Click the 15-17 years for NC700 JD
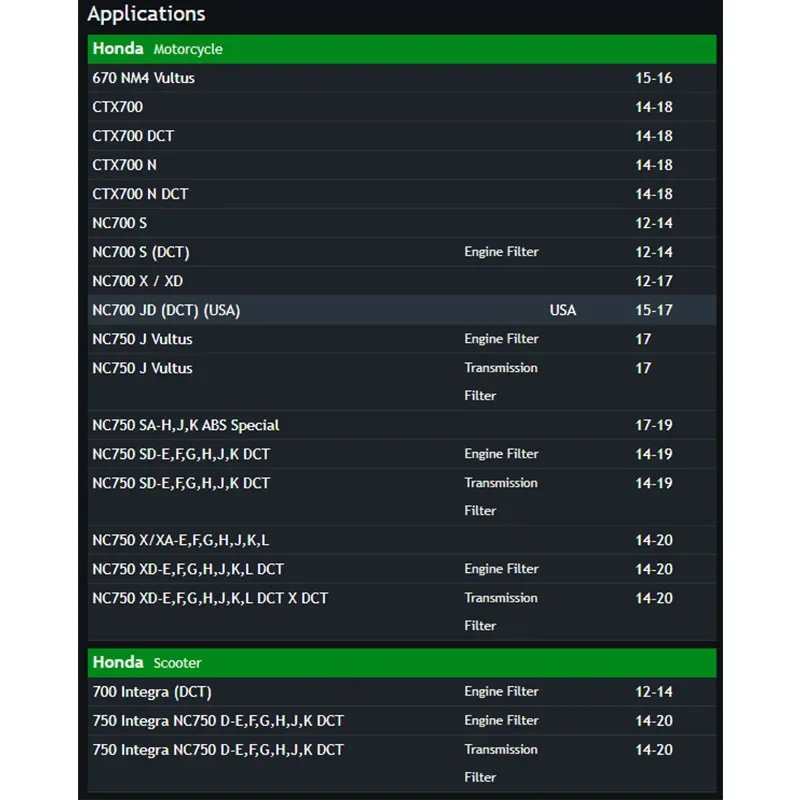This screenshot has width=800, height=800. click(x=654, y=311)
